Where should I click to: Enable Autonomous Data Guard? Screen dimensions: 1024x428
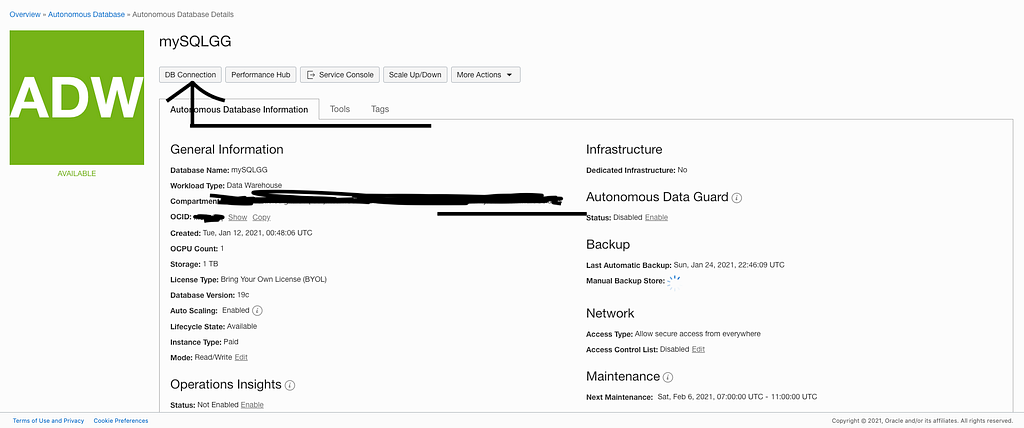[x=656, y=217]
